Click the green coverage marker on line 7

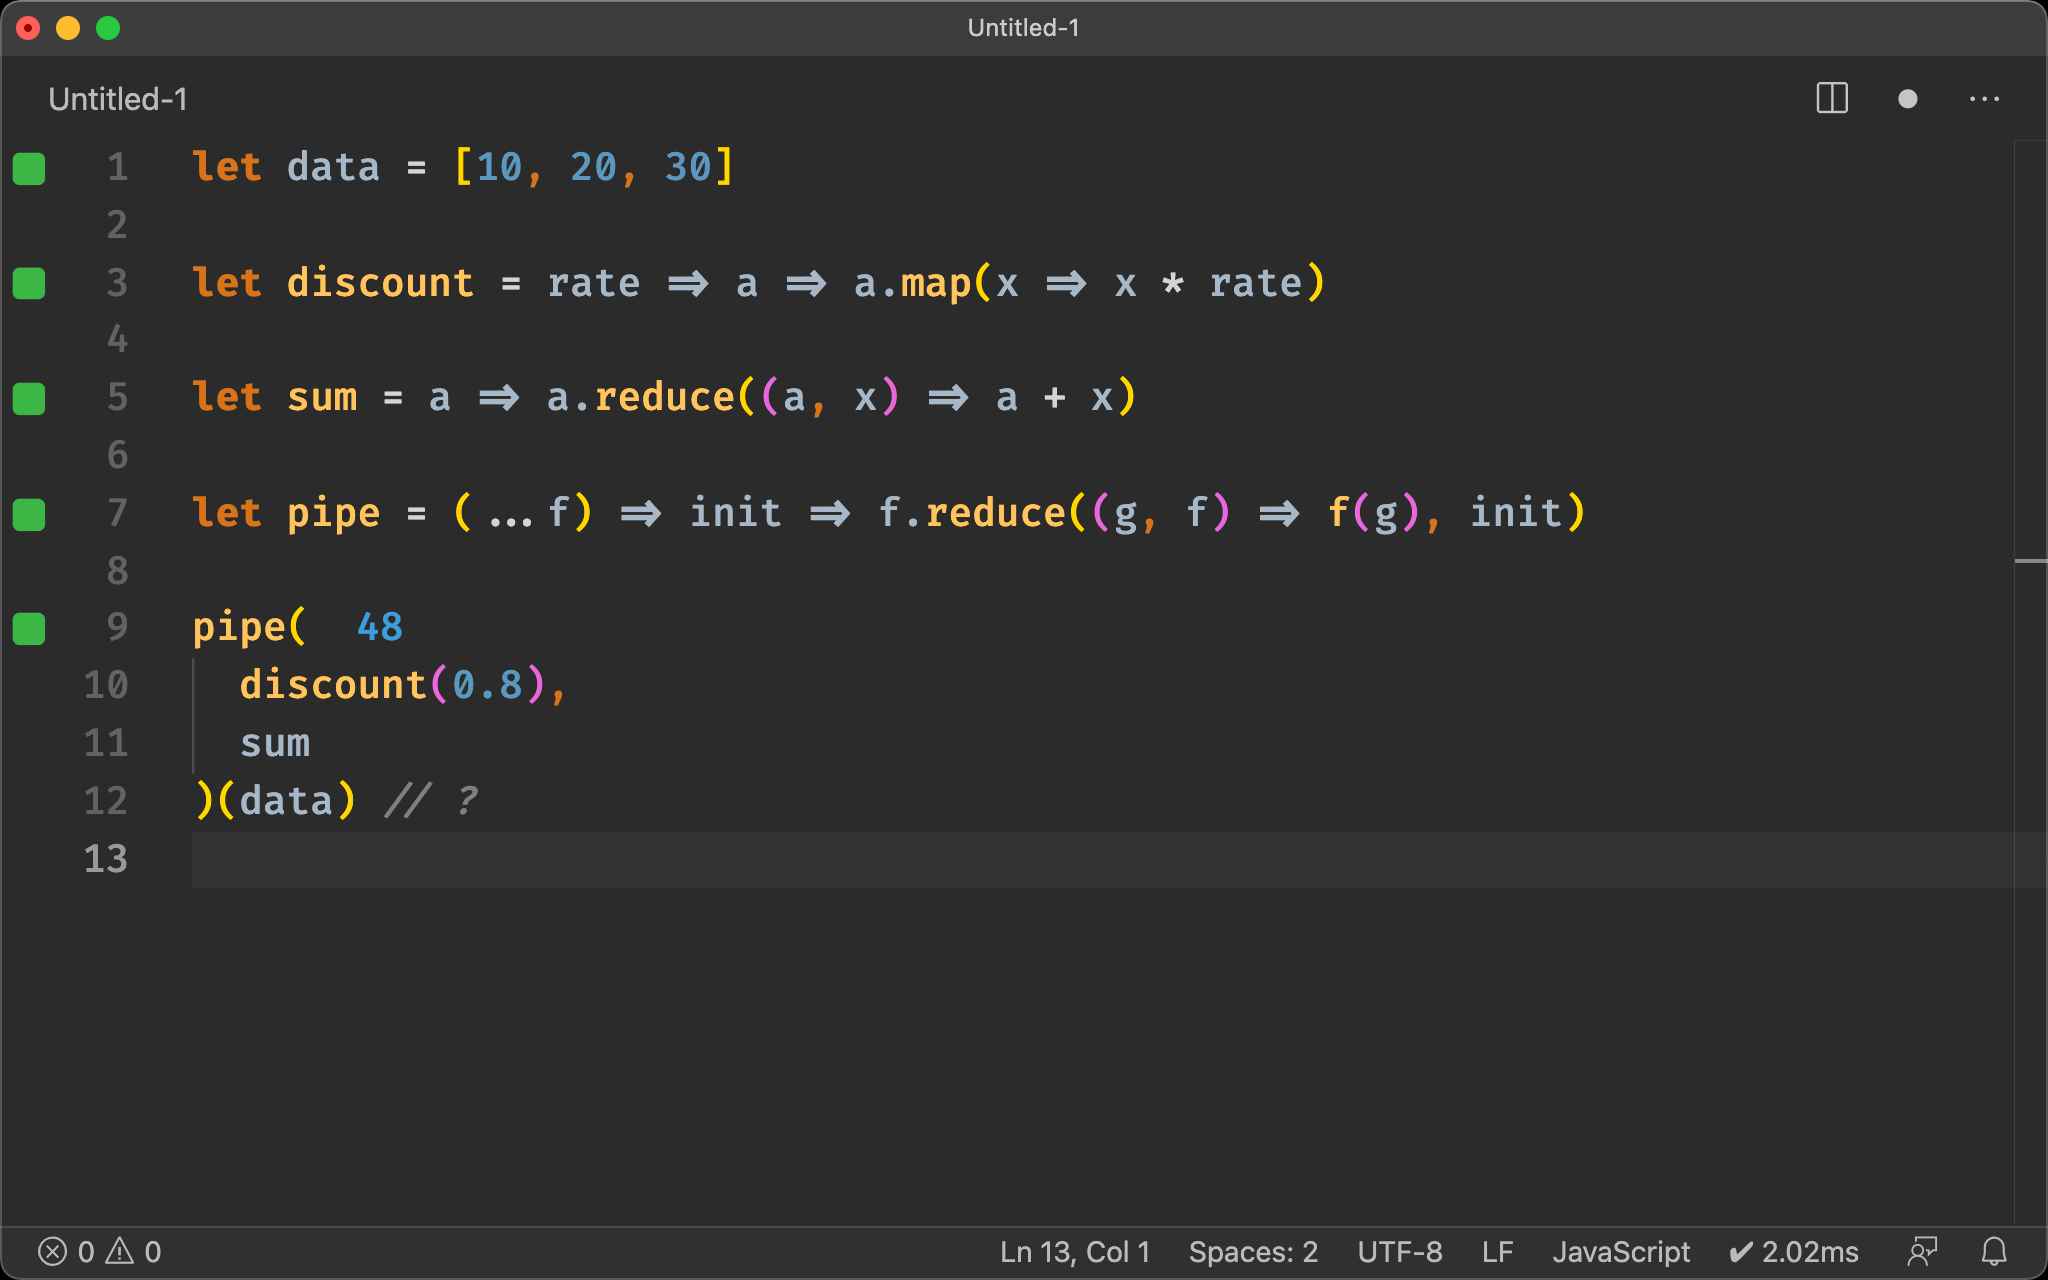(x=29, y=514)
